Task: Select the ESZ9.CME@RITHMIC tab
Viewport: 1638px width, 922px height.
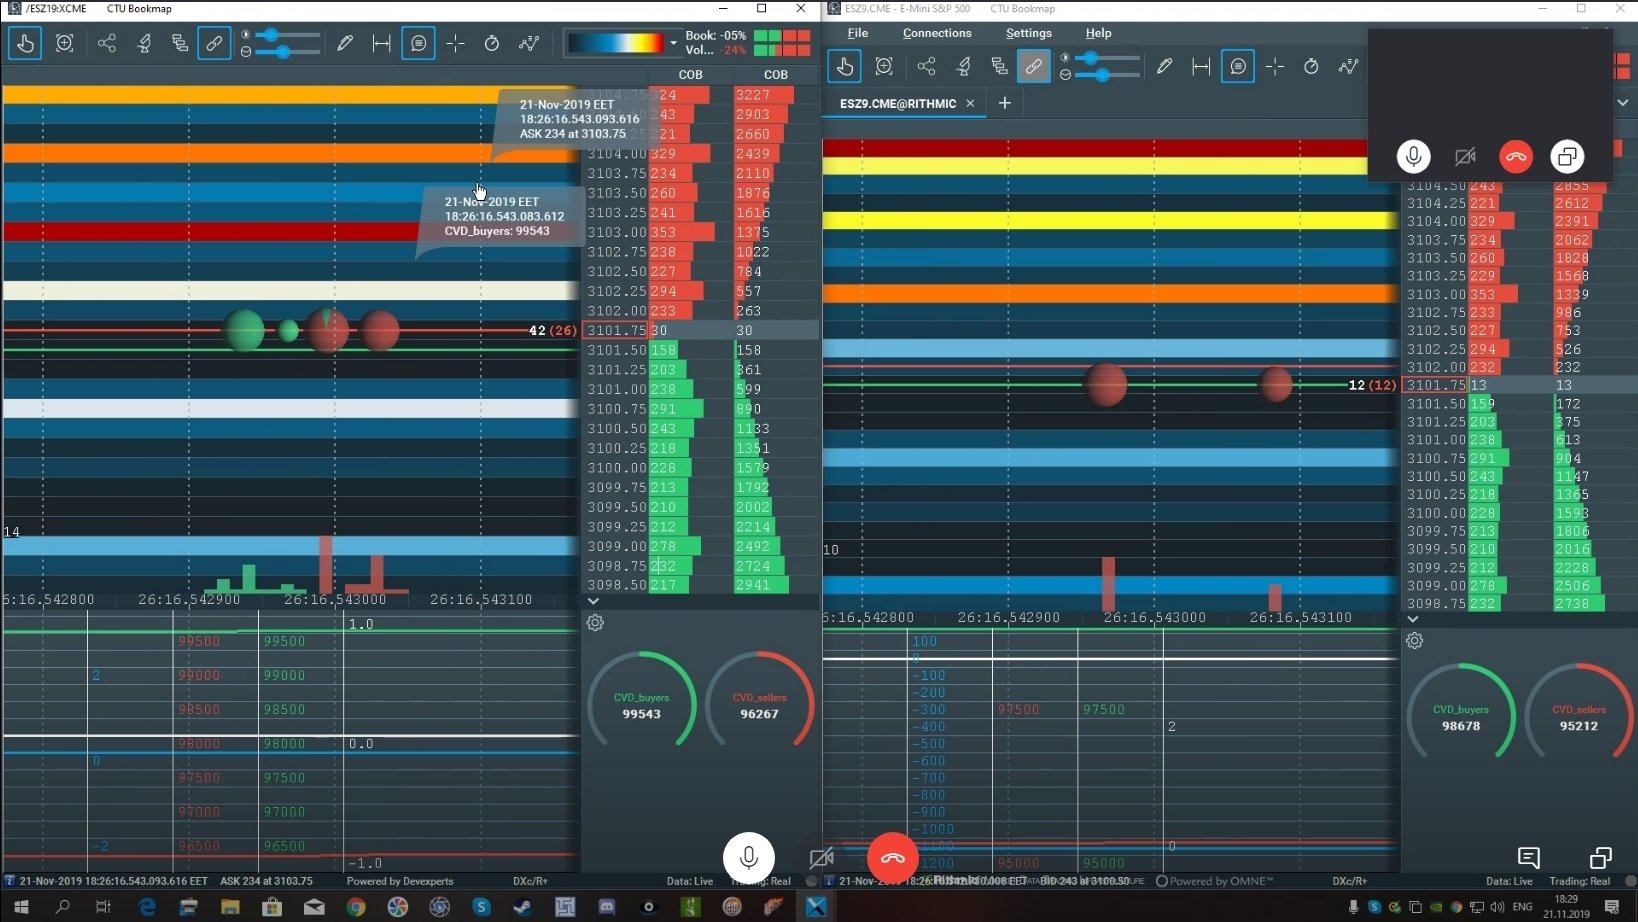Action: pos(897,104)
